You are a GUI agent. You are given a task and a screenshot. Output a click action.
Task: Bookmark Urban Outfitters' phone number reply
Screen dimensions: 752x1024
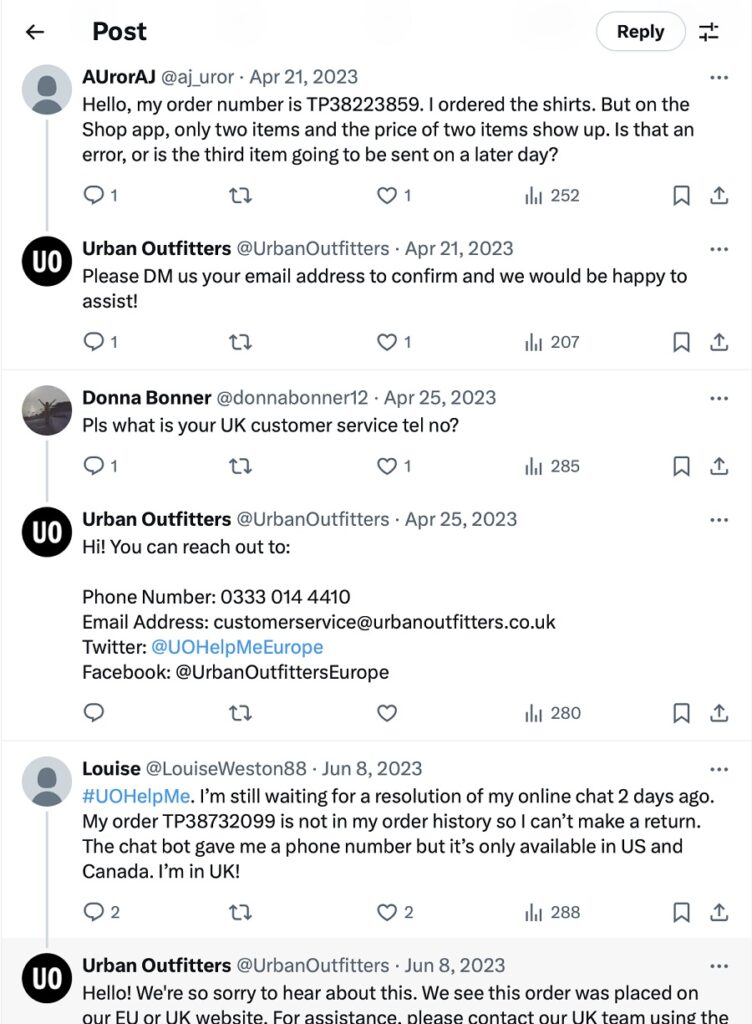(681, 713)
